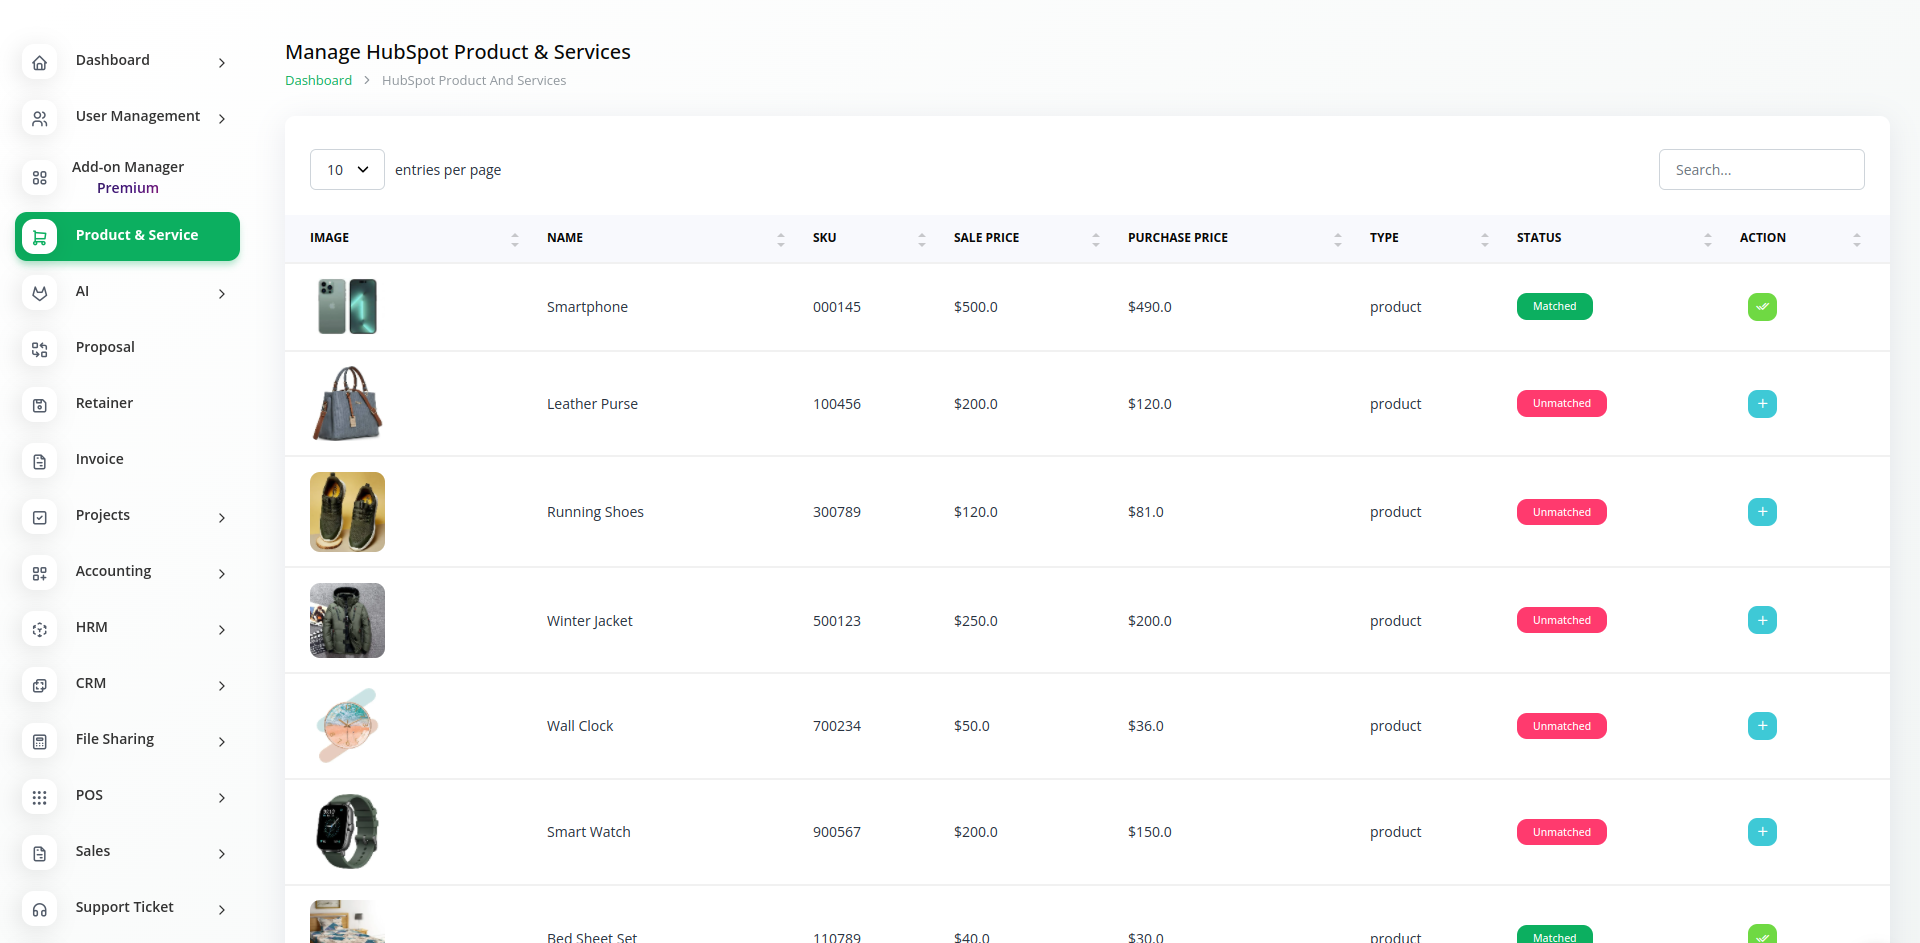The image size is (1920, 943).
Task: Expand the Accounting sidebar menu
Action: coord(221,573)
